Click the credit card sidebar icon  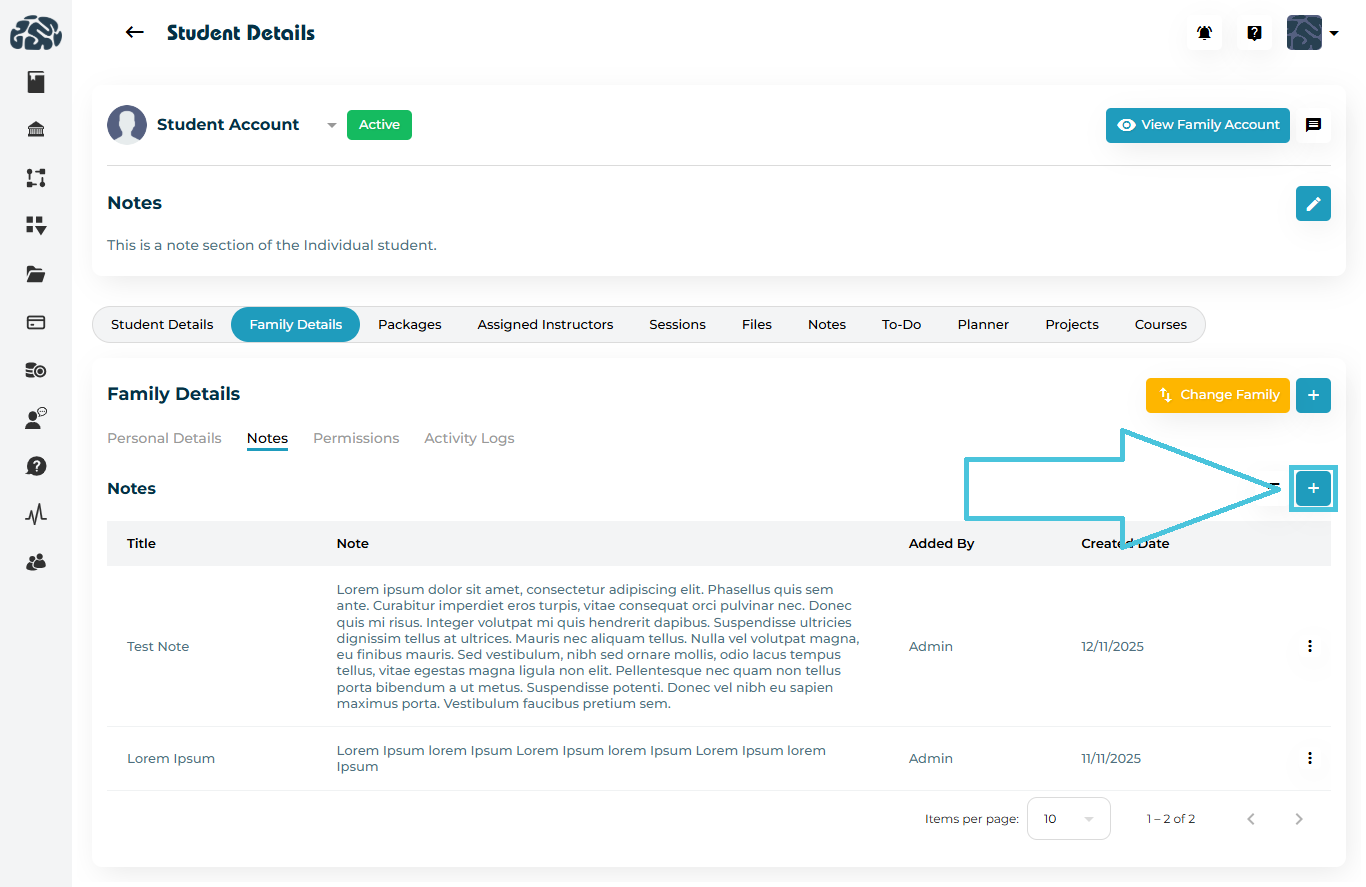click(36, 322)
